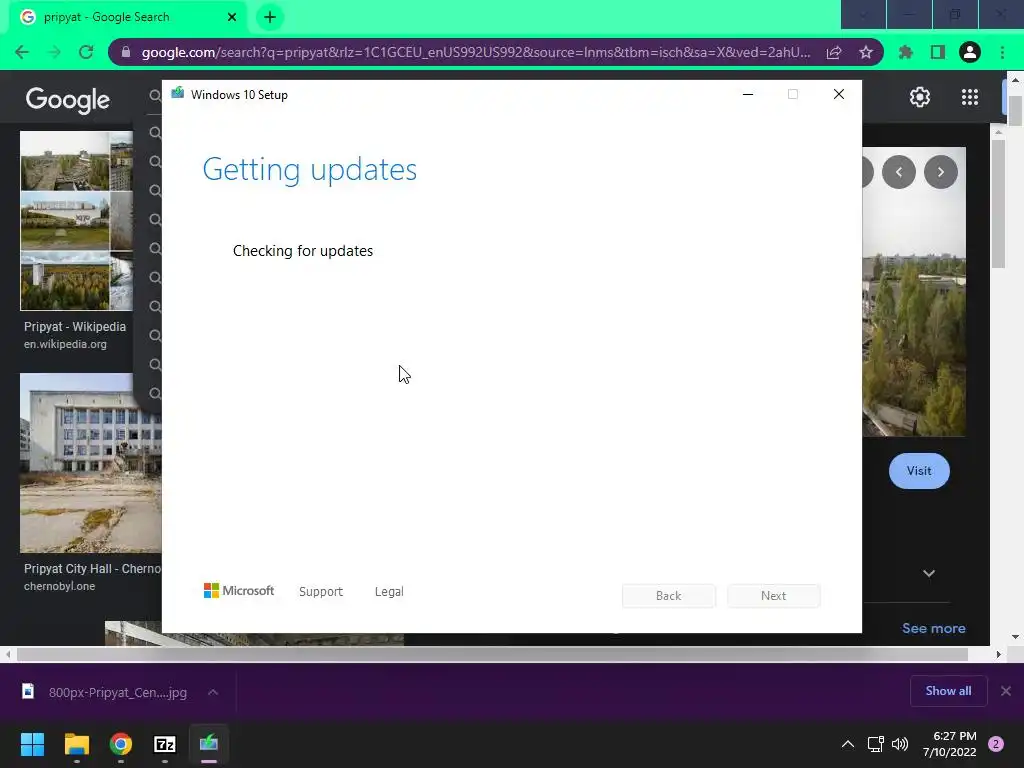
Task: Click the Visit button
Action: 919,471
